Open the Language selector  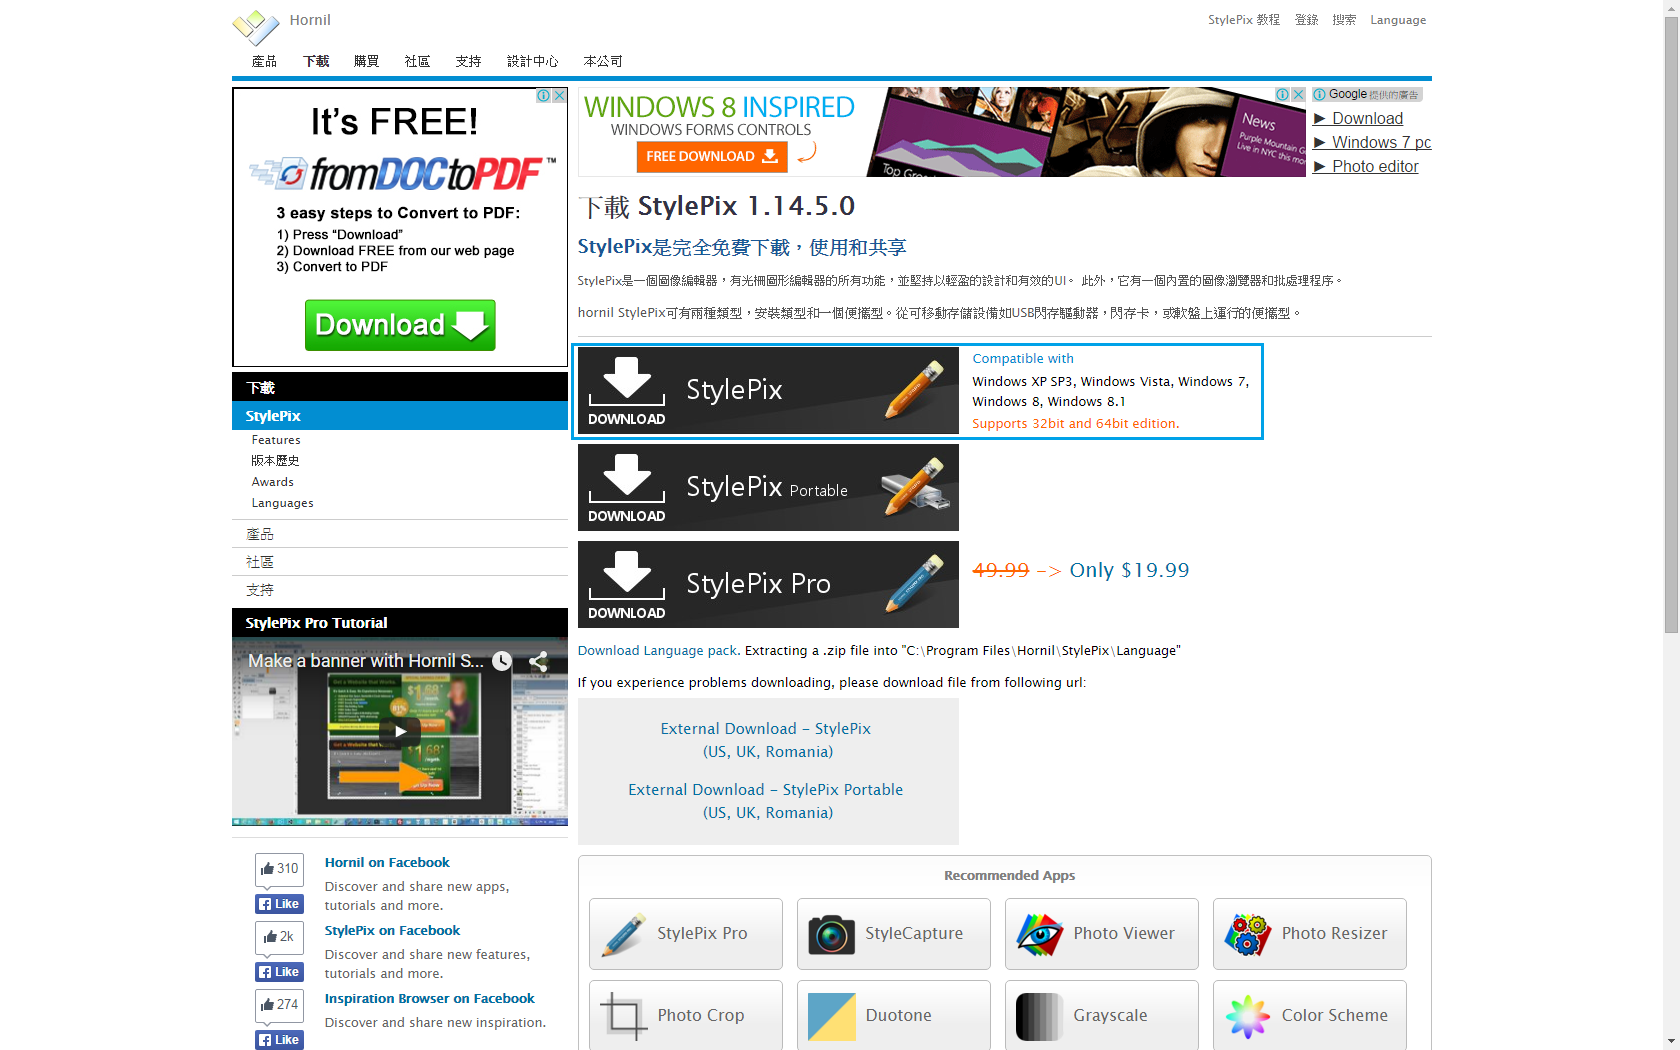[x=1398, y=20]
